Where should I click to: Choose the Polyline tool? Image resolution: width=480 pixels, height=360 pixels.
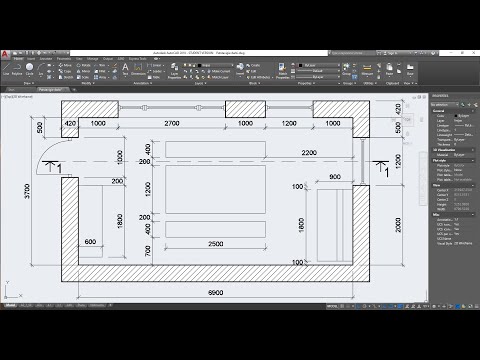[17, 69]
